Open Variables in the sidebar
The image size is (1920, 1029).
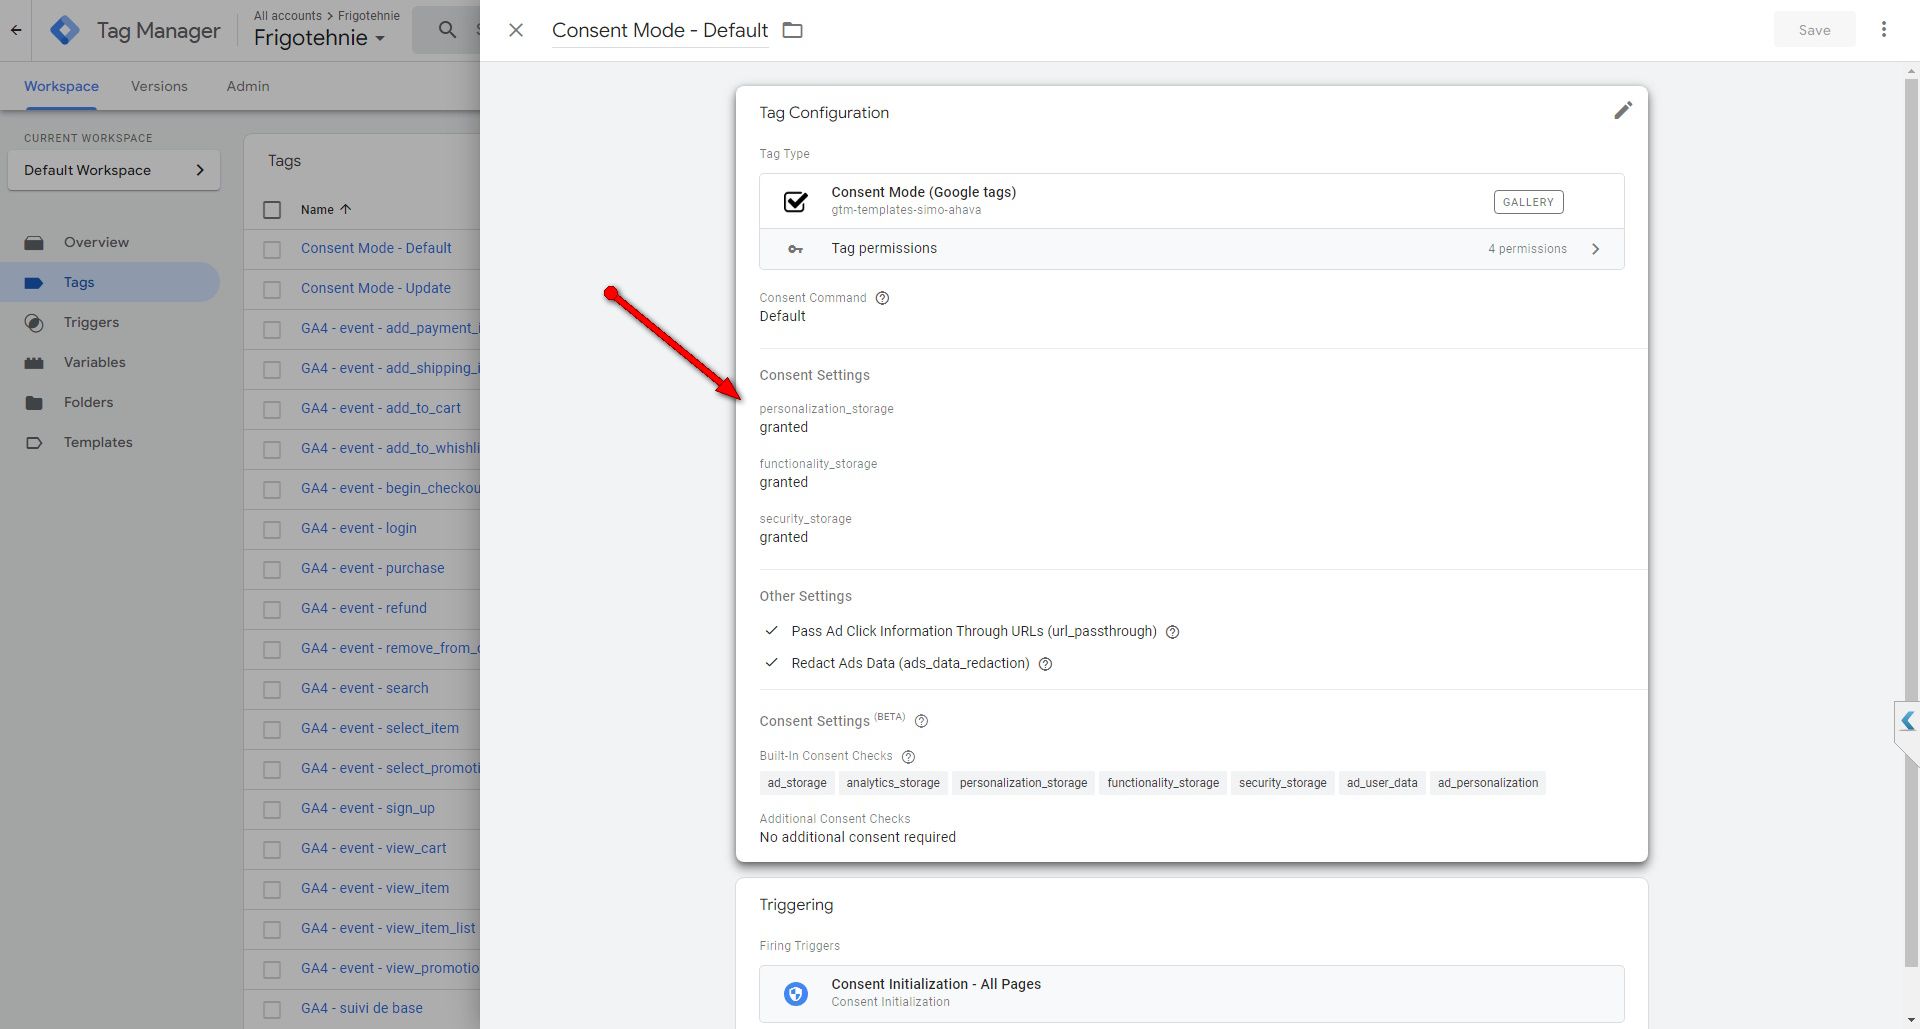95,362
